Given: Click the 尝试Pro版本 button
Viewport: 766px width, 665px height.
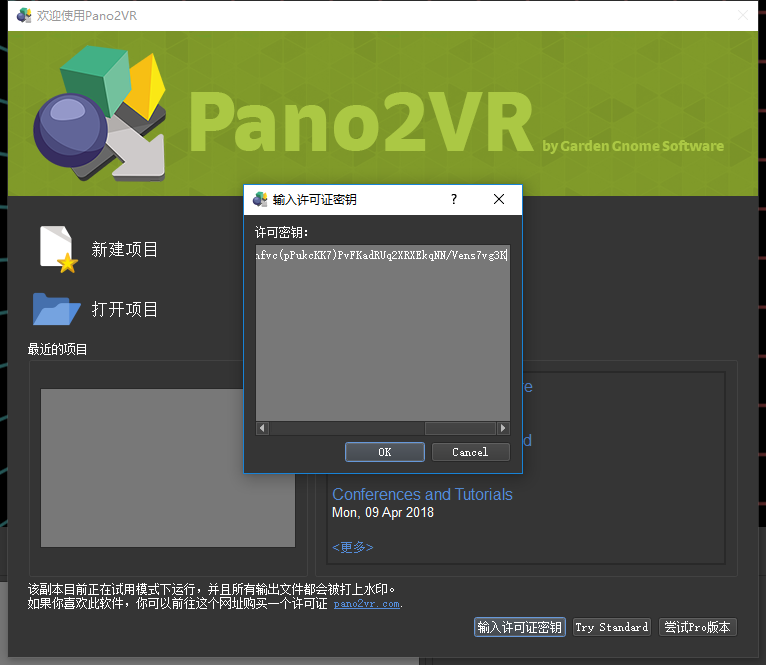Looking at the screenshot, I should point(698,627).
